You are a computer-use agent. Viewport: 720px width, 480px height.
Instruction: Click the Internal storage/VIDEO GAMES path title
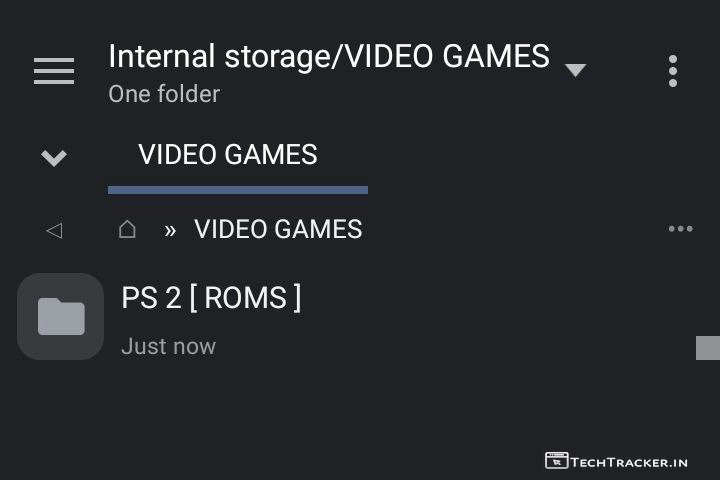pyautogui.click(x=329, y=56)
